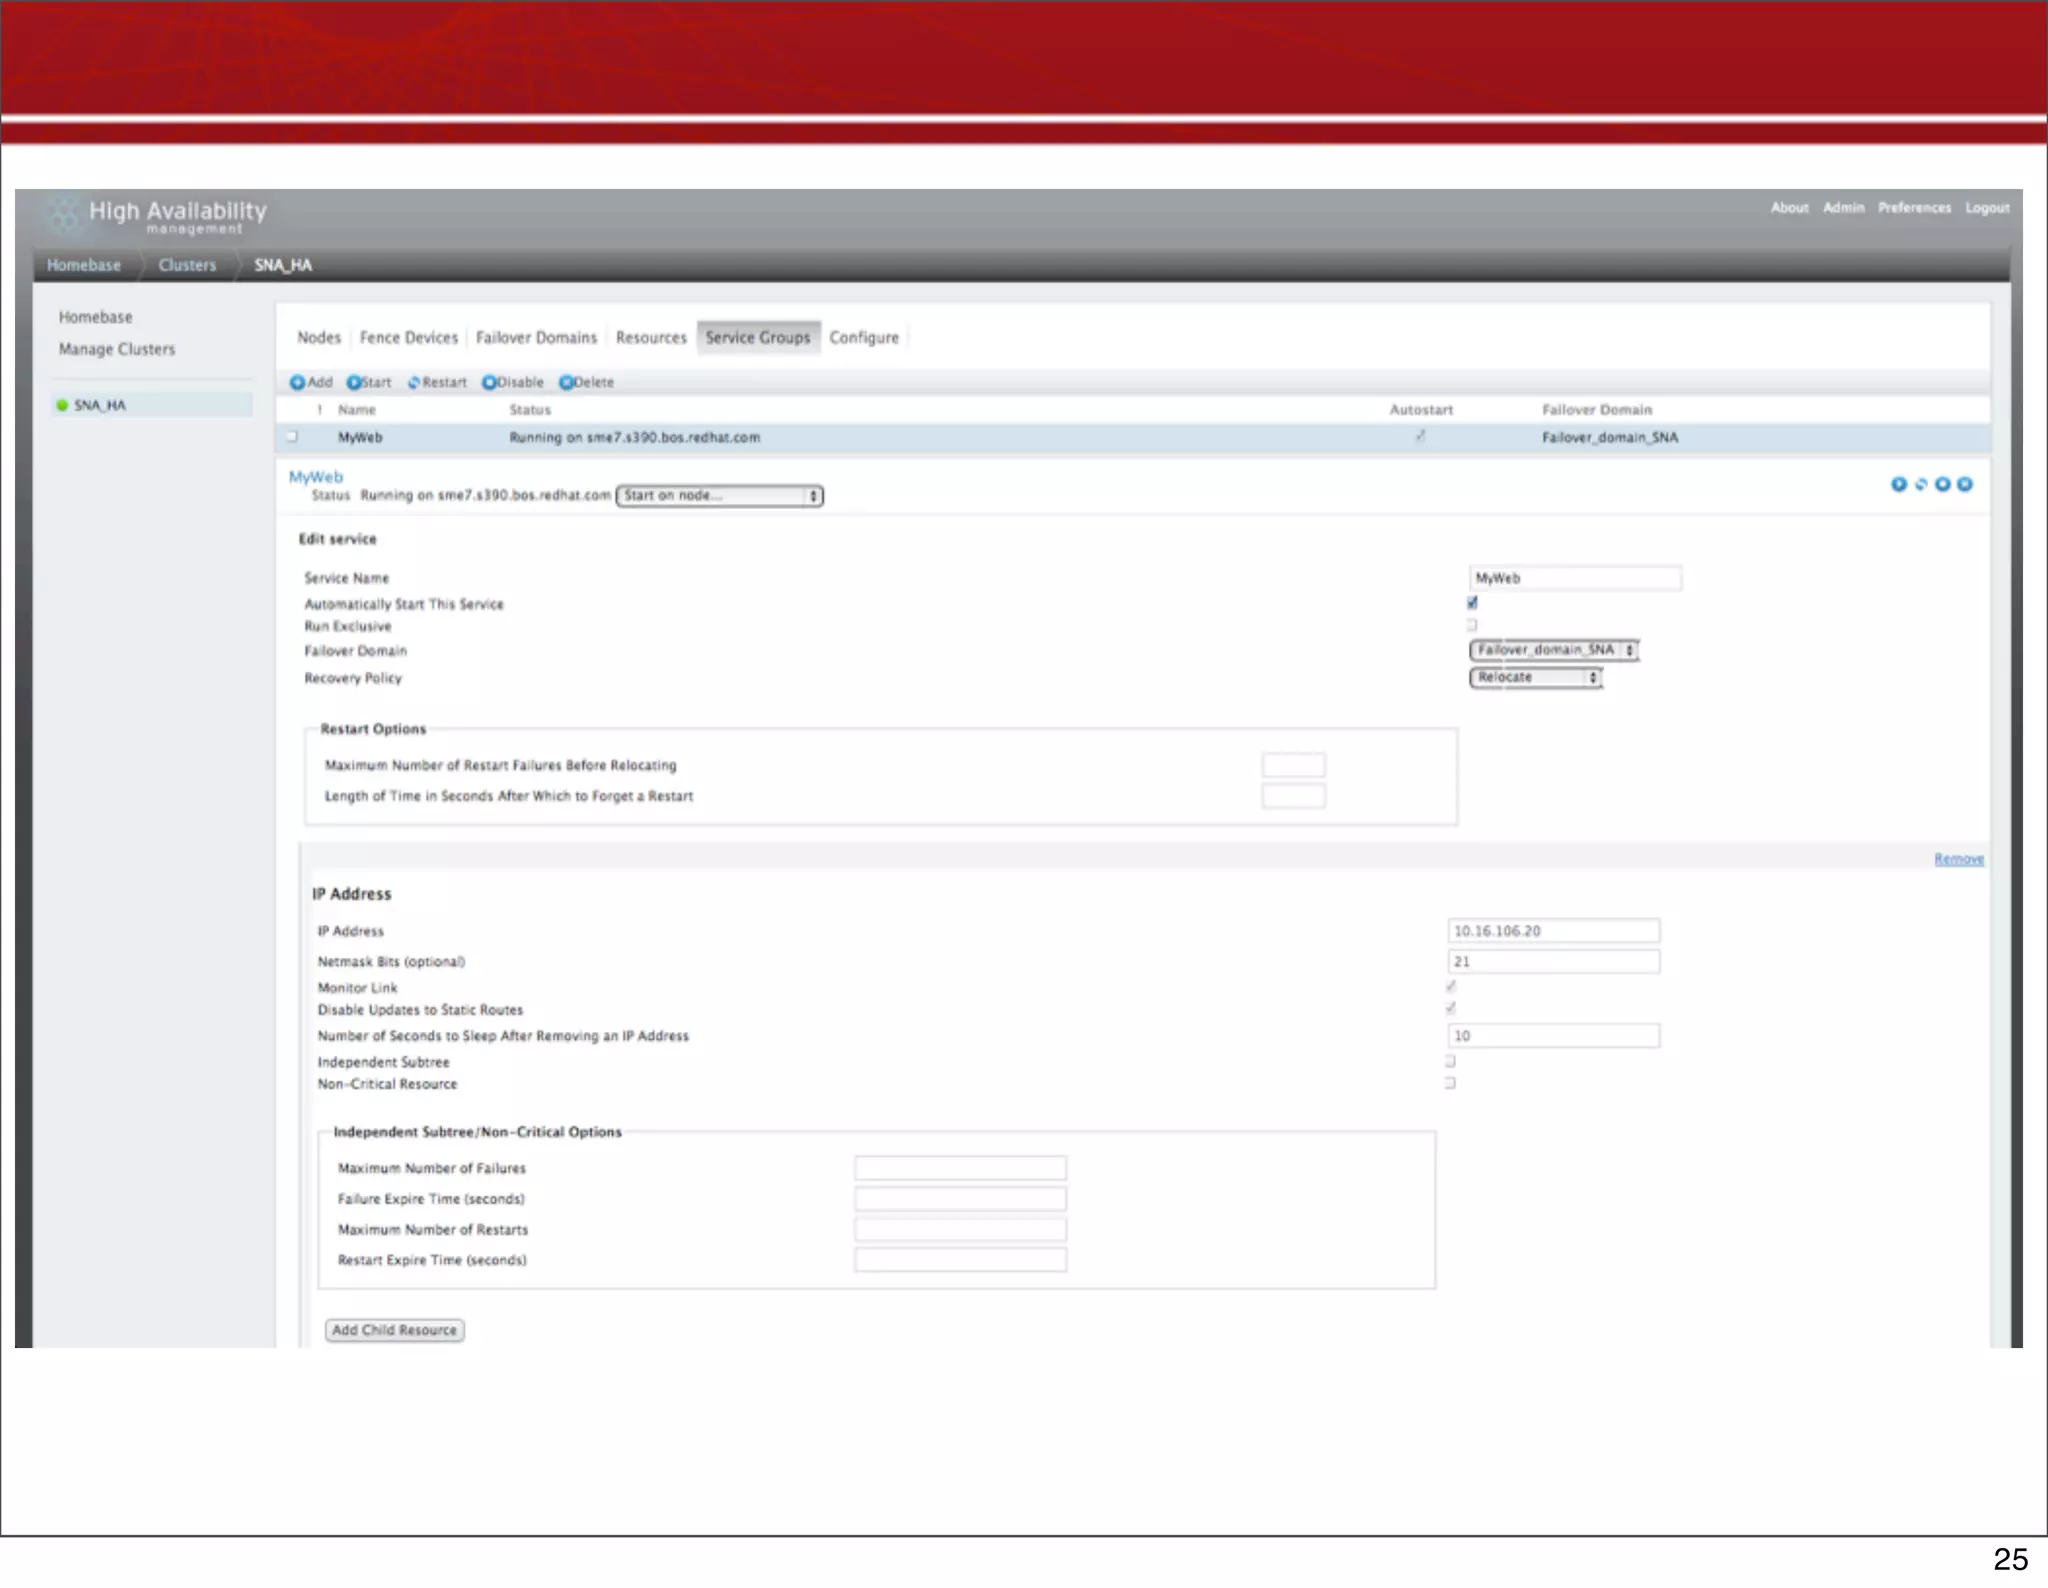Screen dimensions: 2048x1588
Task: Click the Remove link for the IP Address resource
Action: [1958, 859]
